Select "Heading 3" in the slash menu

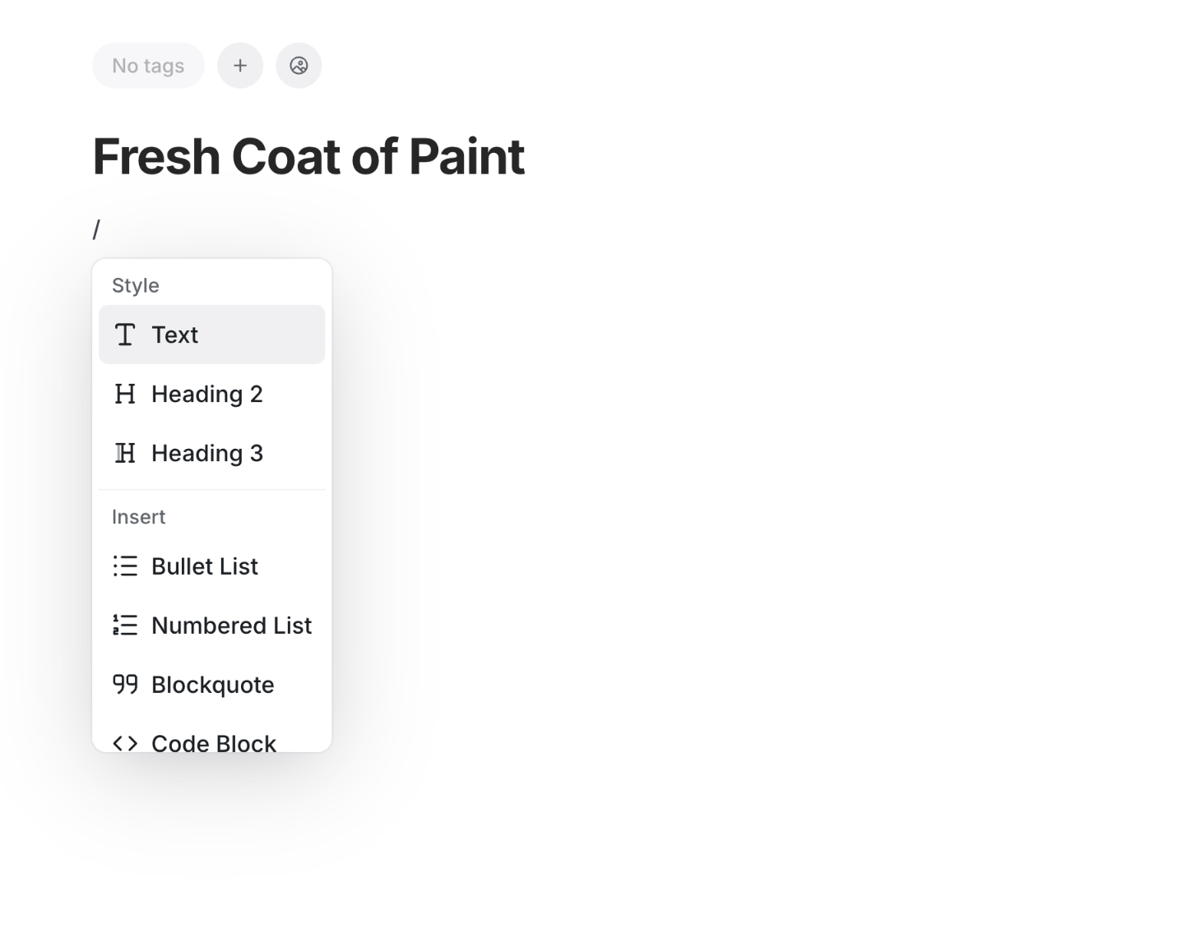[x=207, y=453]
